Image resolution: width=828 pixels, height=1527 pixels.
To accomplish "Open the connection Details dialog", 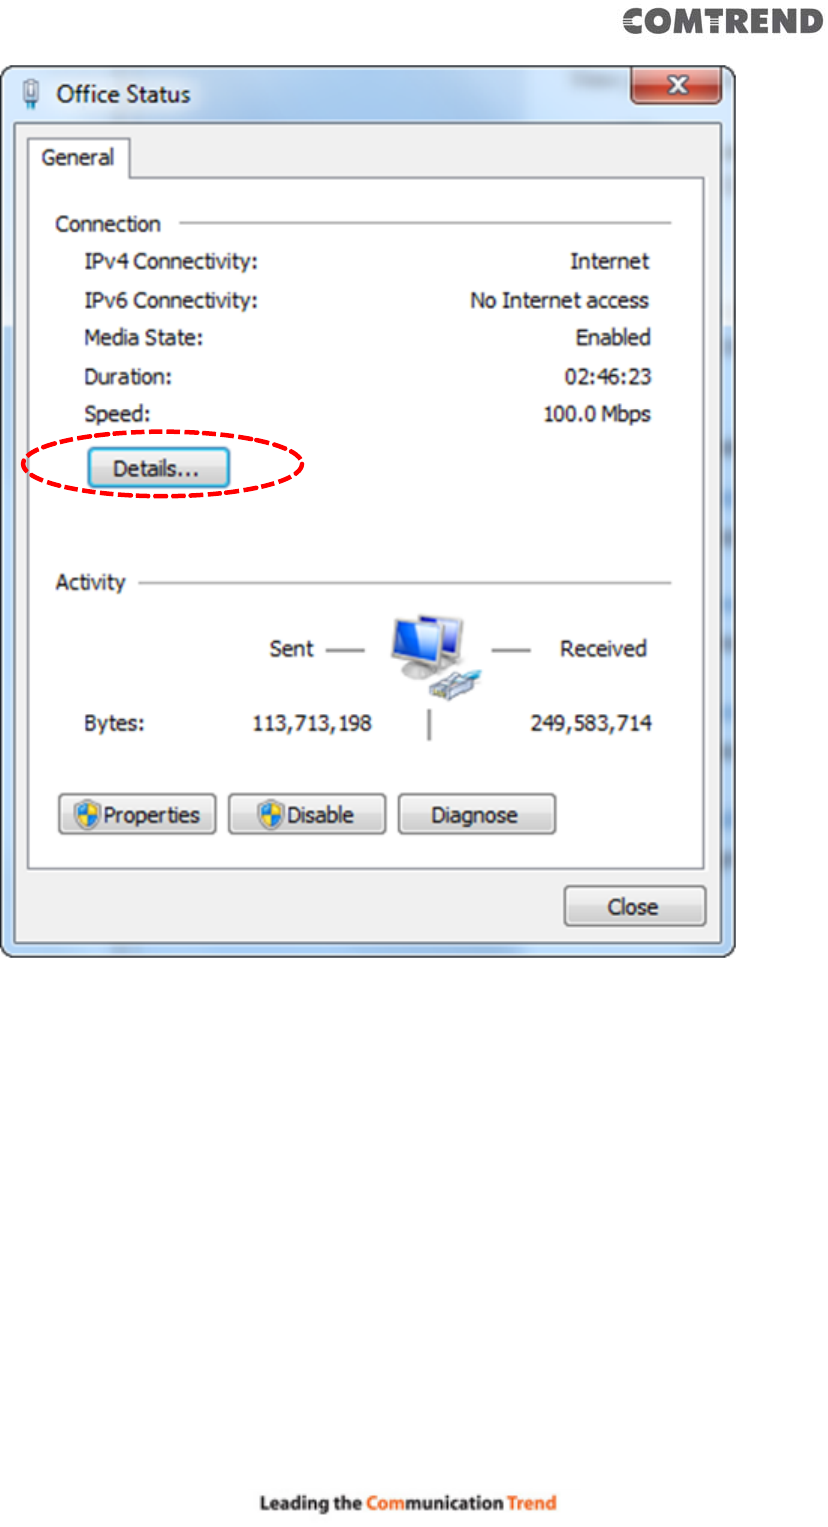I will pyautogui.click(x=158, y=469).
